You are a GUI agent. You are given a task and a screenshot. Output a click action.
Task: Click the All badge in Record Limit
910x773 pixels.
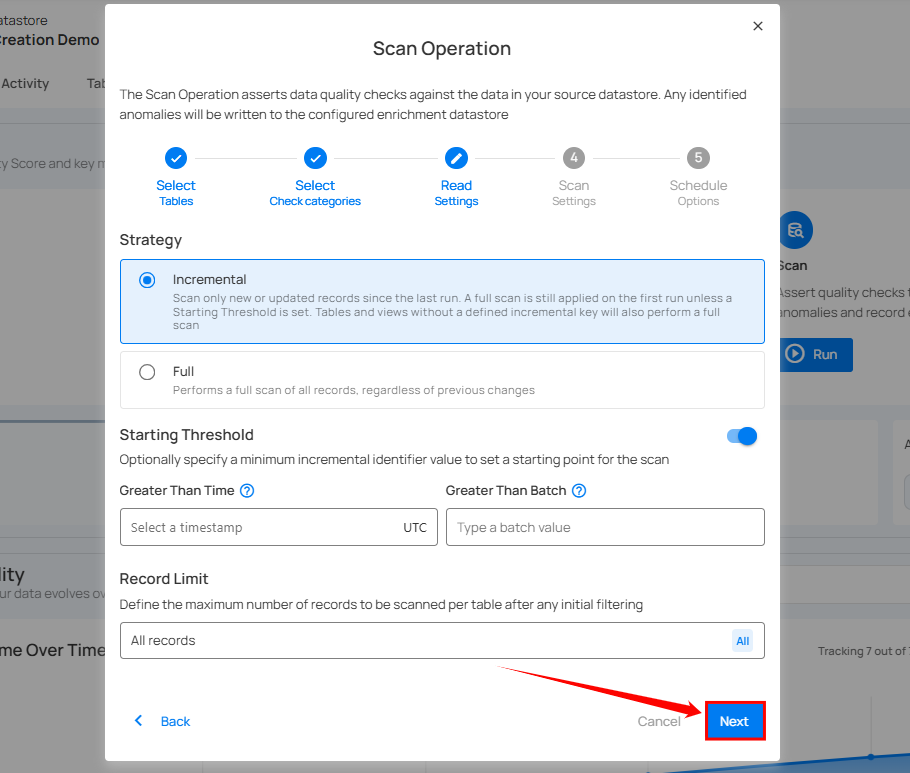click(x=742, y=641)
